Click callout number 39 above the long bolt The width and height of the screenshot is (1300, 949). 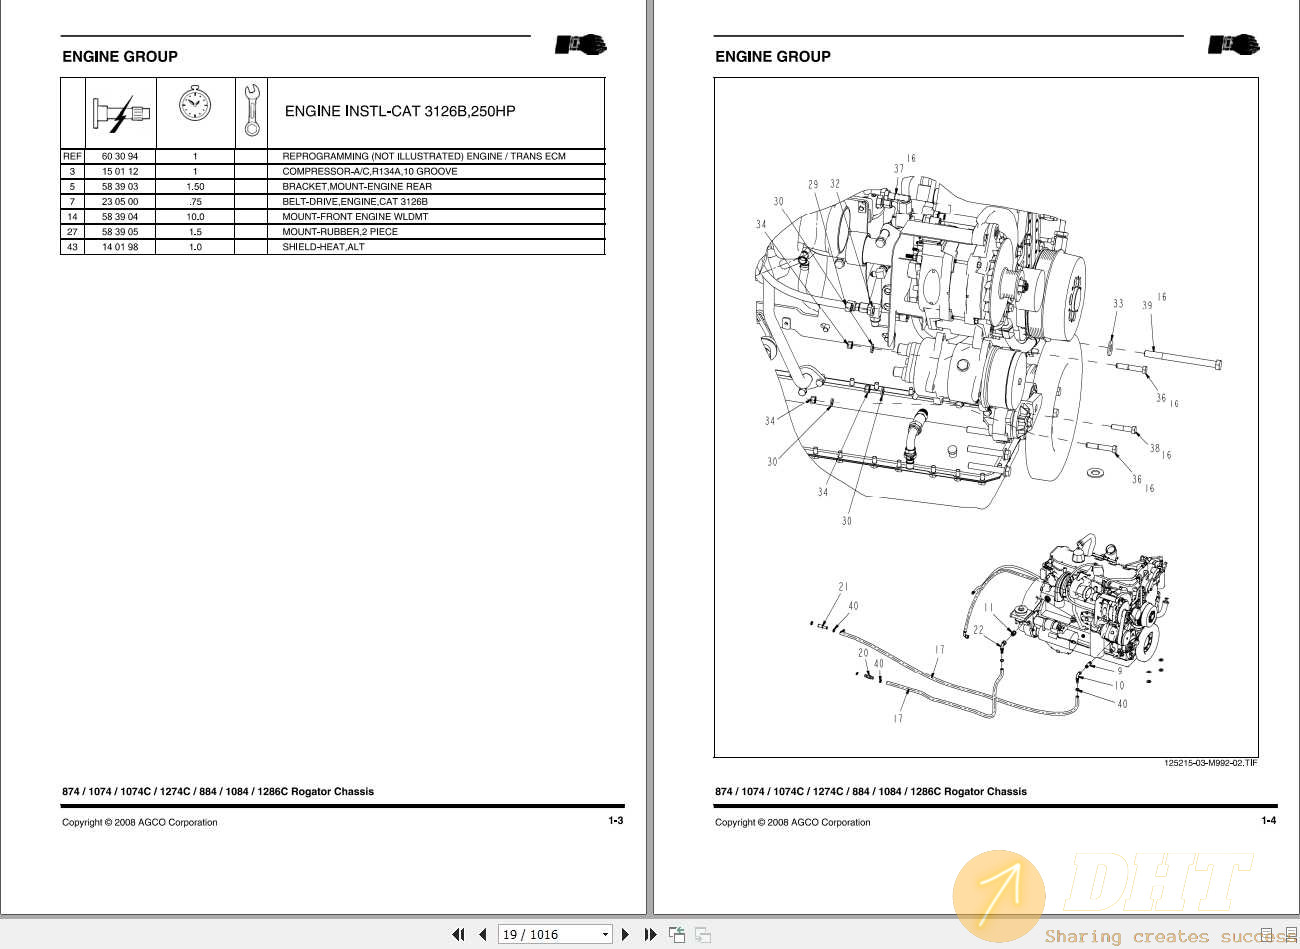coord(1147,305)
